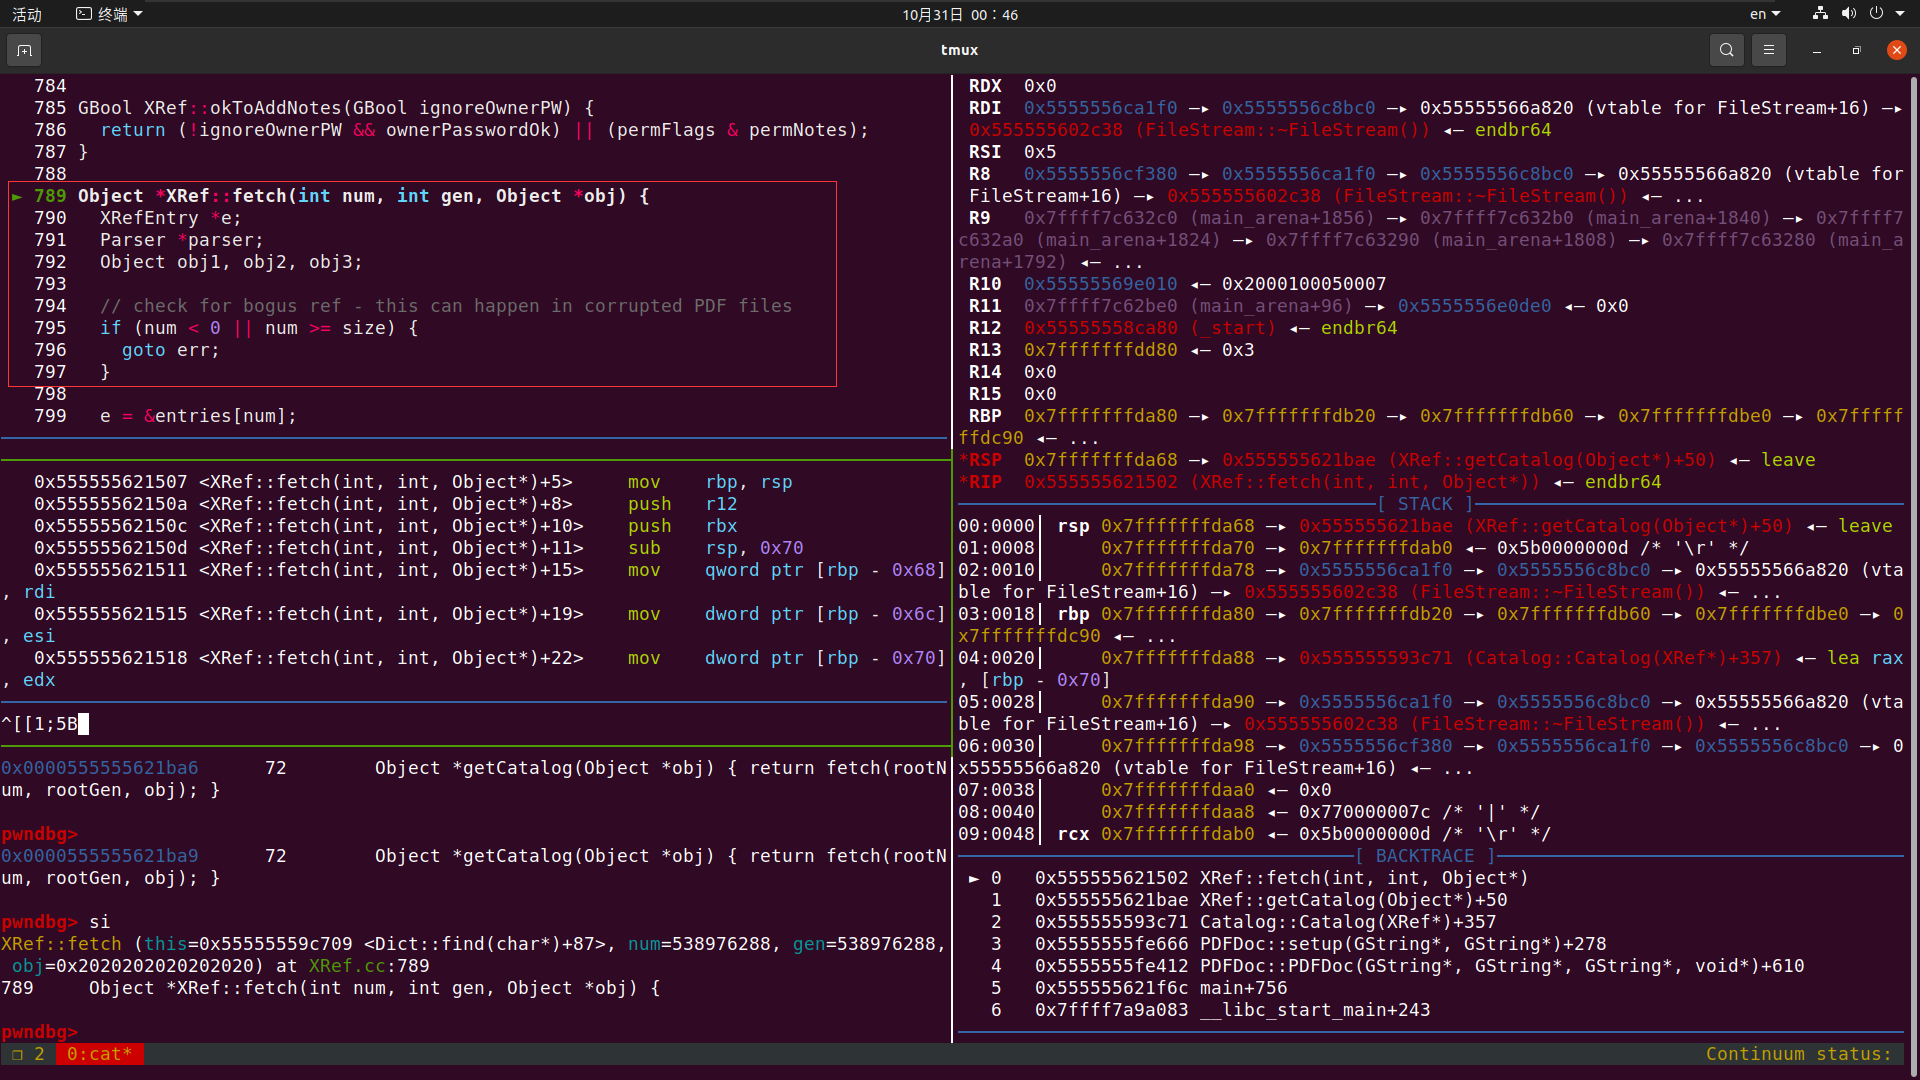1920x1080 pixels.
Task: Expand the system menu arrow
Action: click(x=1900, y=14)
